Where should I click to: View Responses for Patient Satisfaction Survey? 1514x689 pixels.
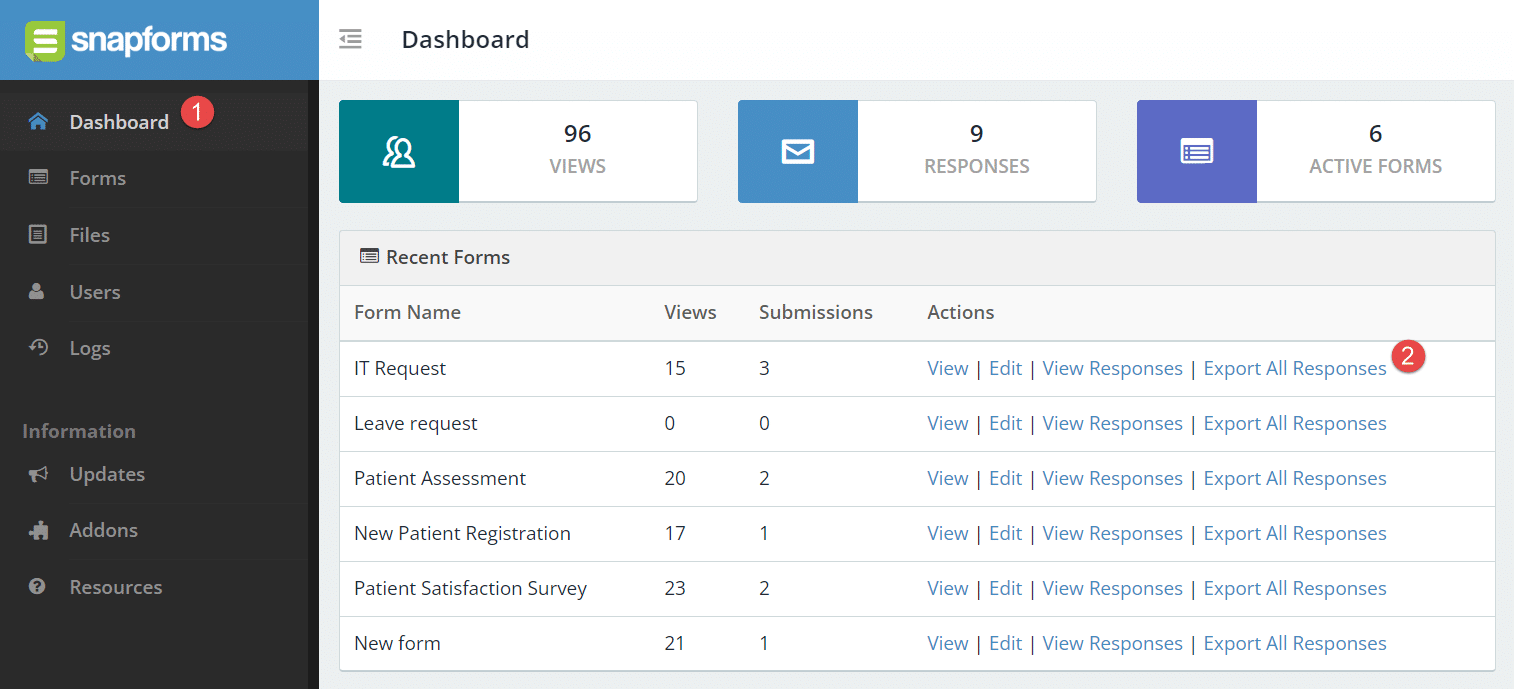[1112, 588]
